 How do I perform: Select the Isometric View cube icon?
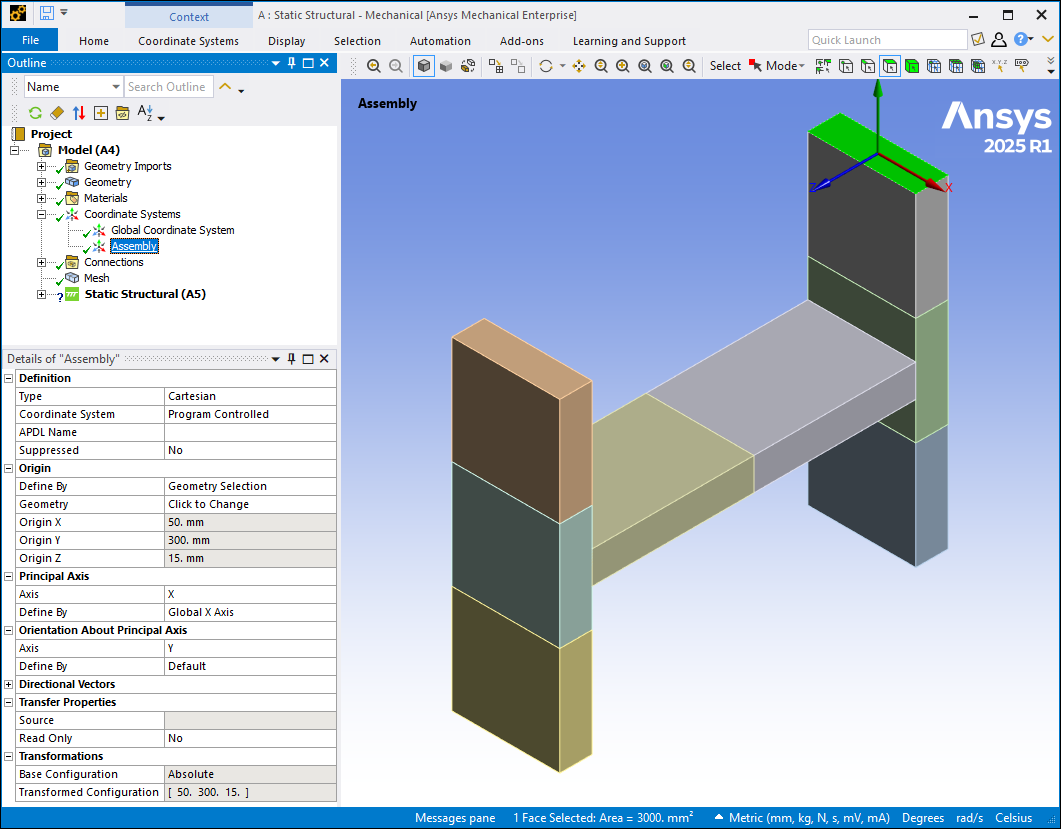tap(424, 66)
